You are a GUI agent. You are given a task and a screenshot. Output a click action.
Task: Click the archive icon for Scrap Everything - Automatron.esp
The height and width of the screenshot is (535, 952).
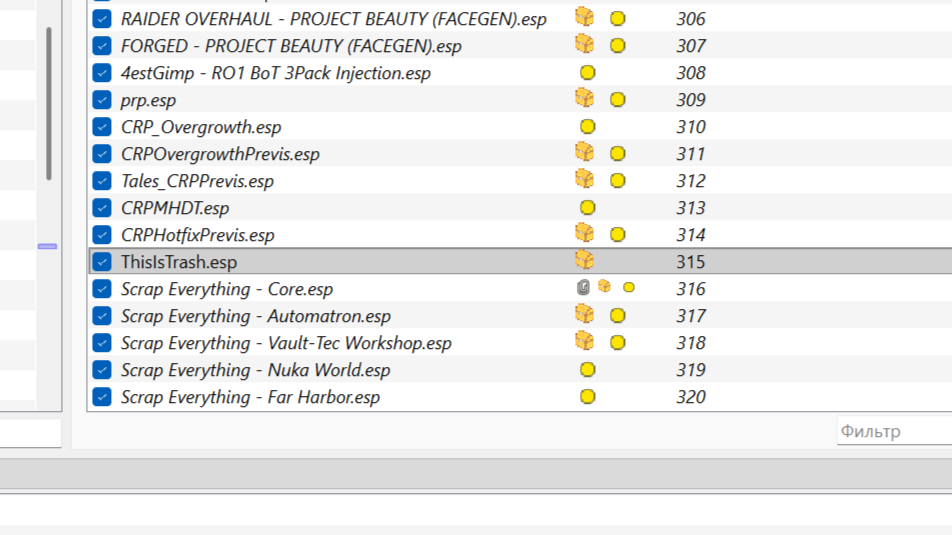point(584,314)
